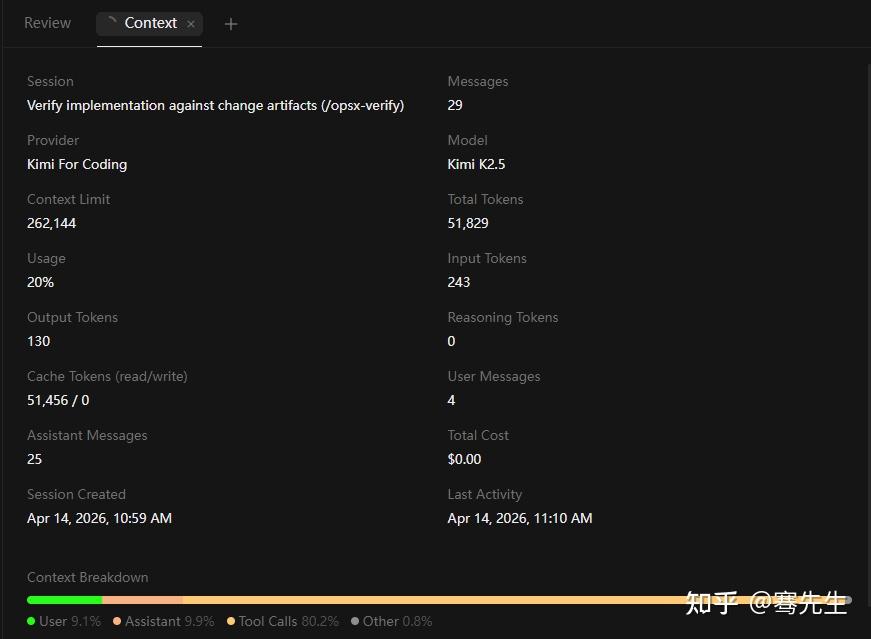
Task: Click input tokens value 243
Action: [x=459, y=282]
